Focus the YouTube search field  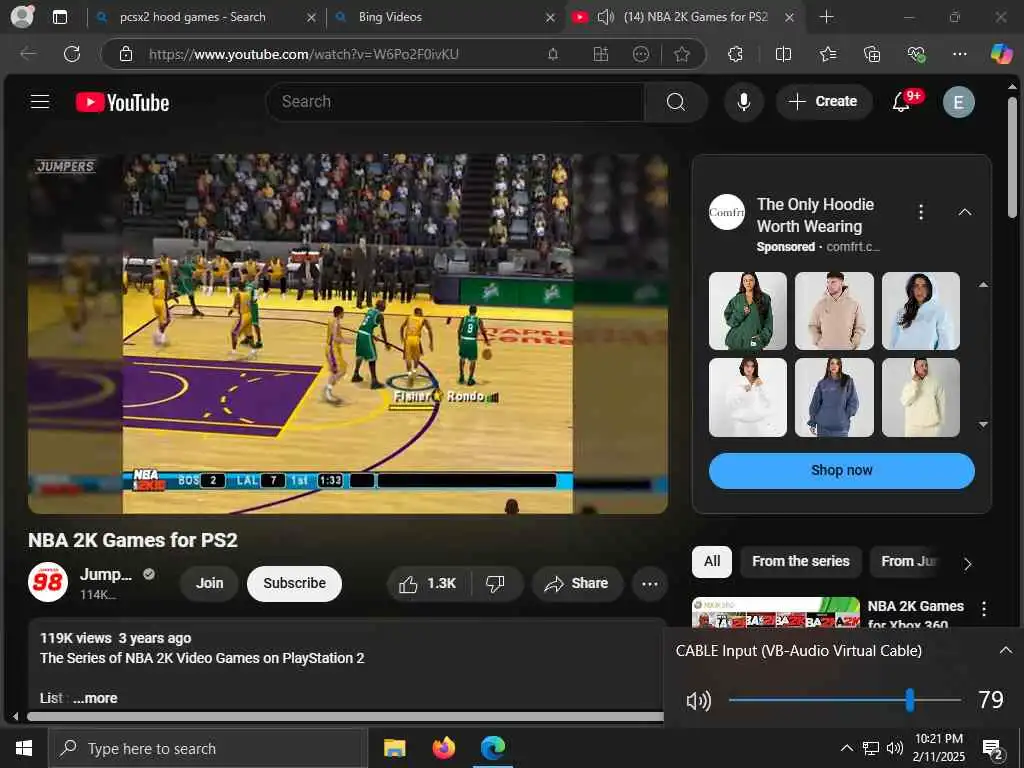[x=455, y=102]
